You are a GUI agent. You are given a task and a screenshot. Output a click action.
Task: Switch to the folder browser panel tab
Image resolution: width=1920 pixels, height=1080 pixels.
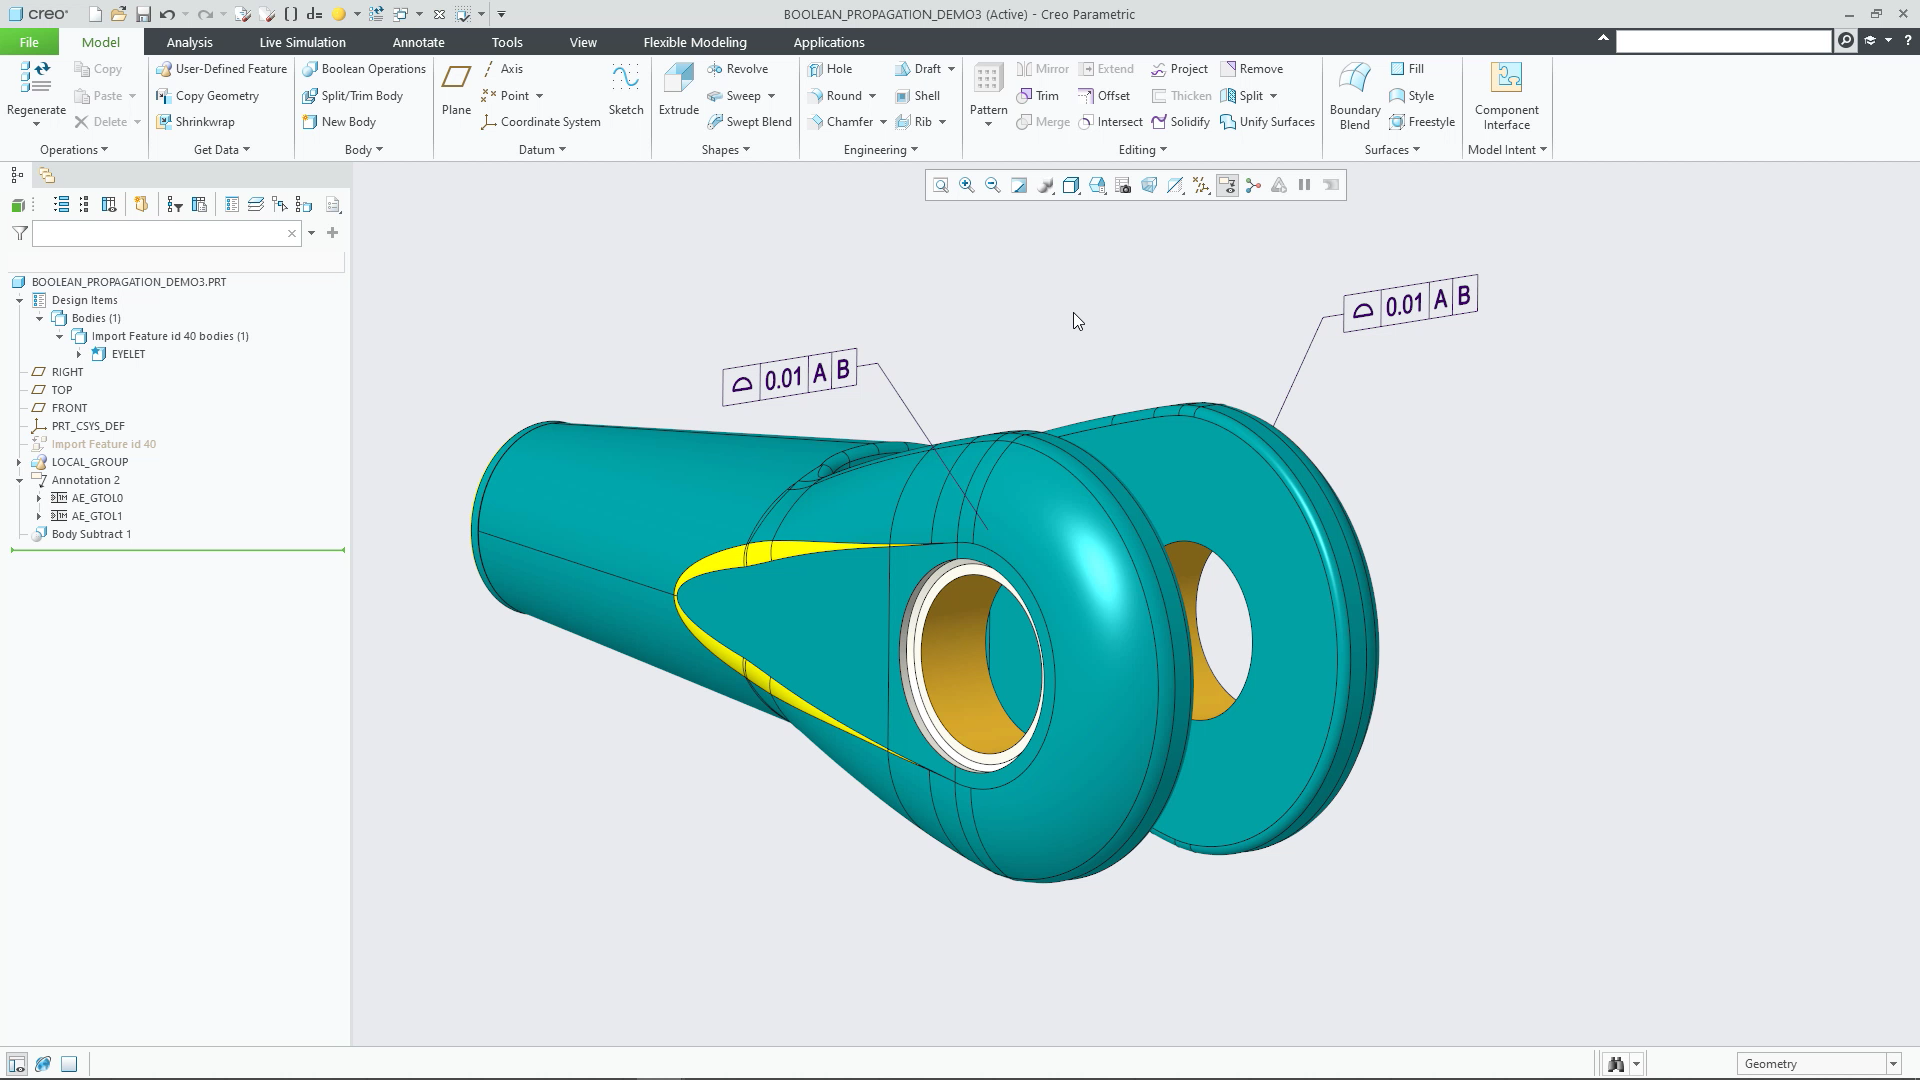(47, 175)
